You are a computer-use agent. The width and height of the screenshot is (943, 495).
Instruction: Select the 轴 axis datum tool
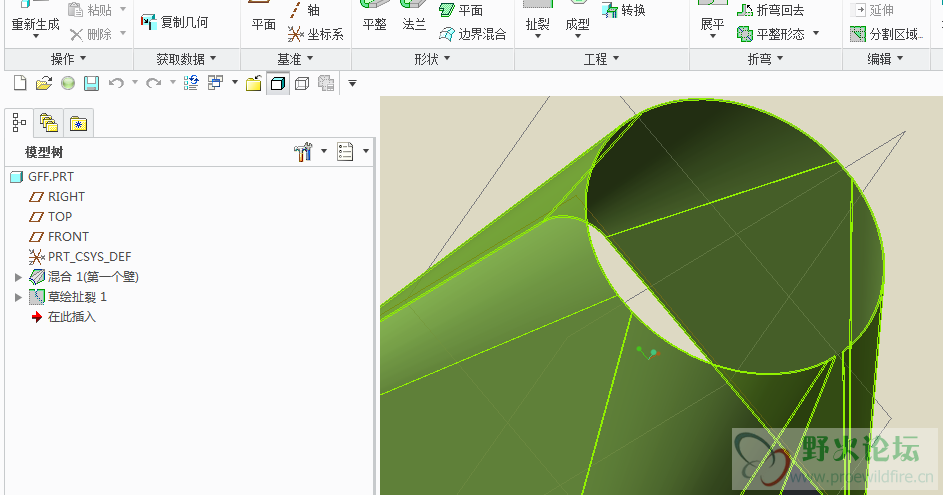tap(304, 10)
